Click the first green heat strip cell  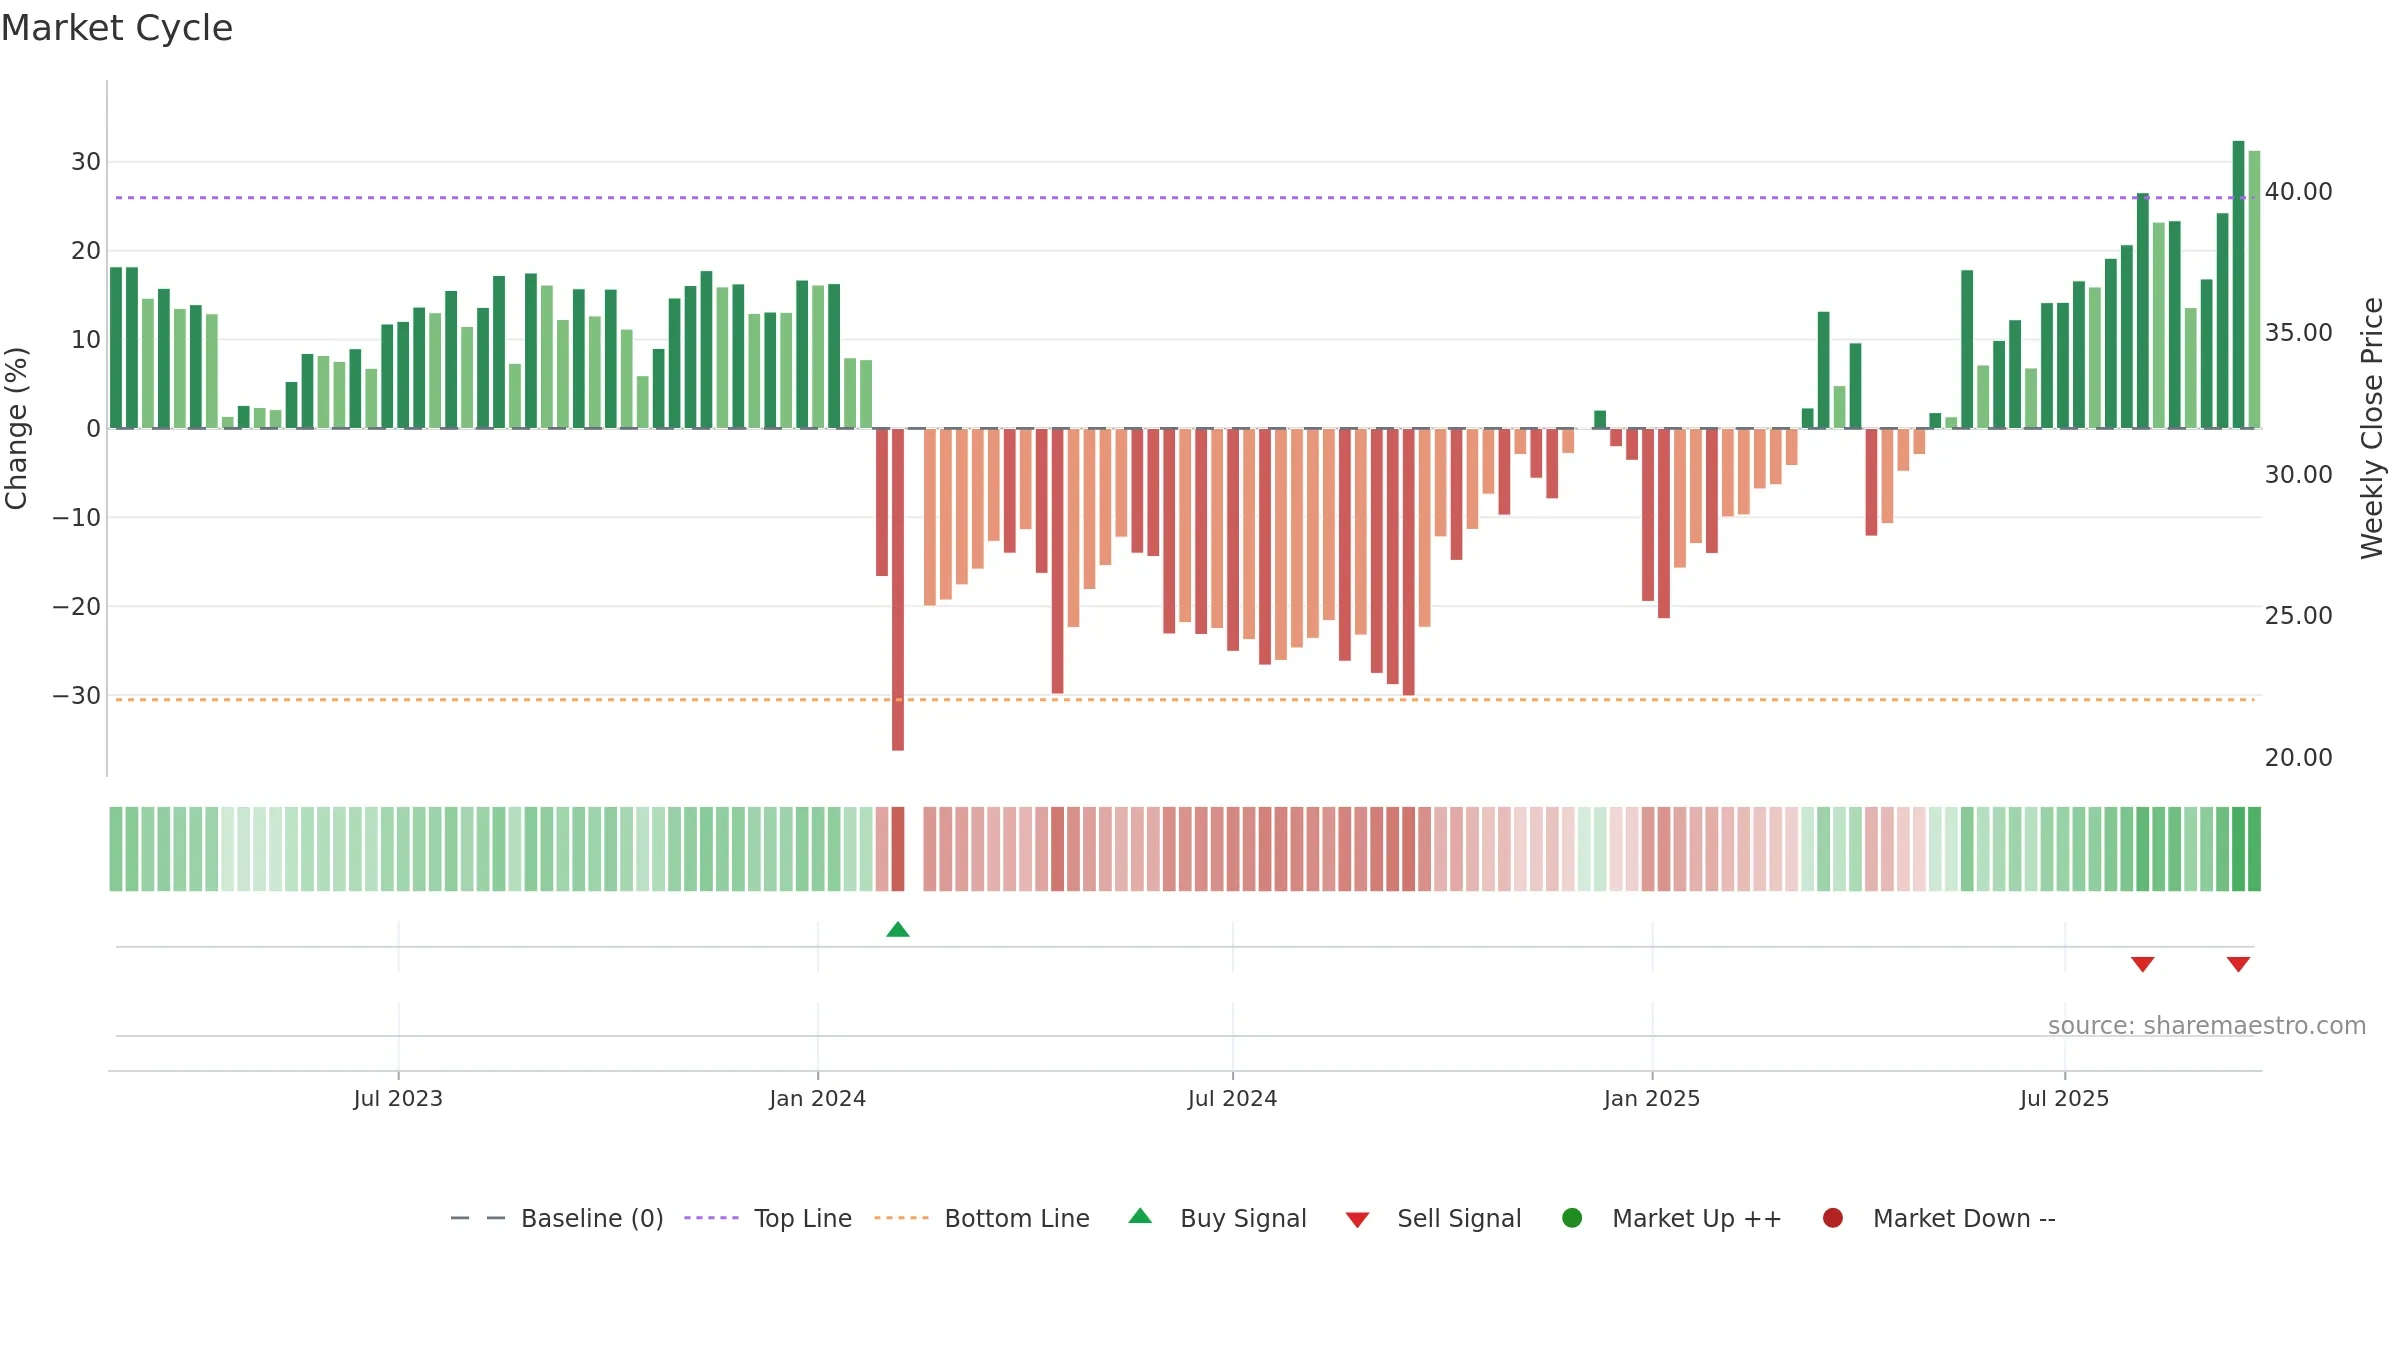[116, 849]
